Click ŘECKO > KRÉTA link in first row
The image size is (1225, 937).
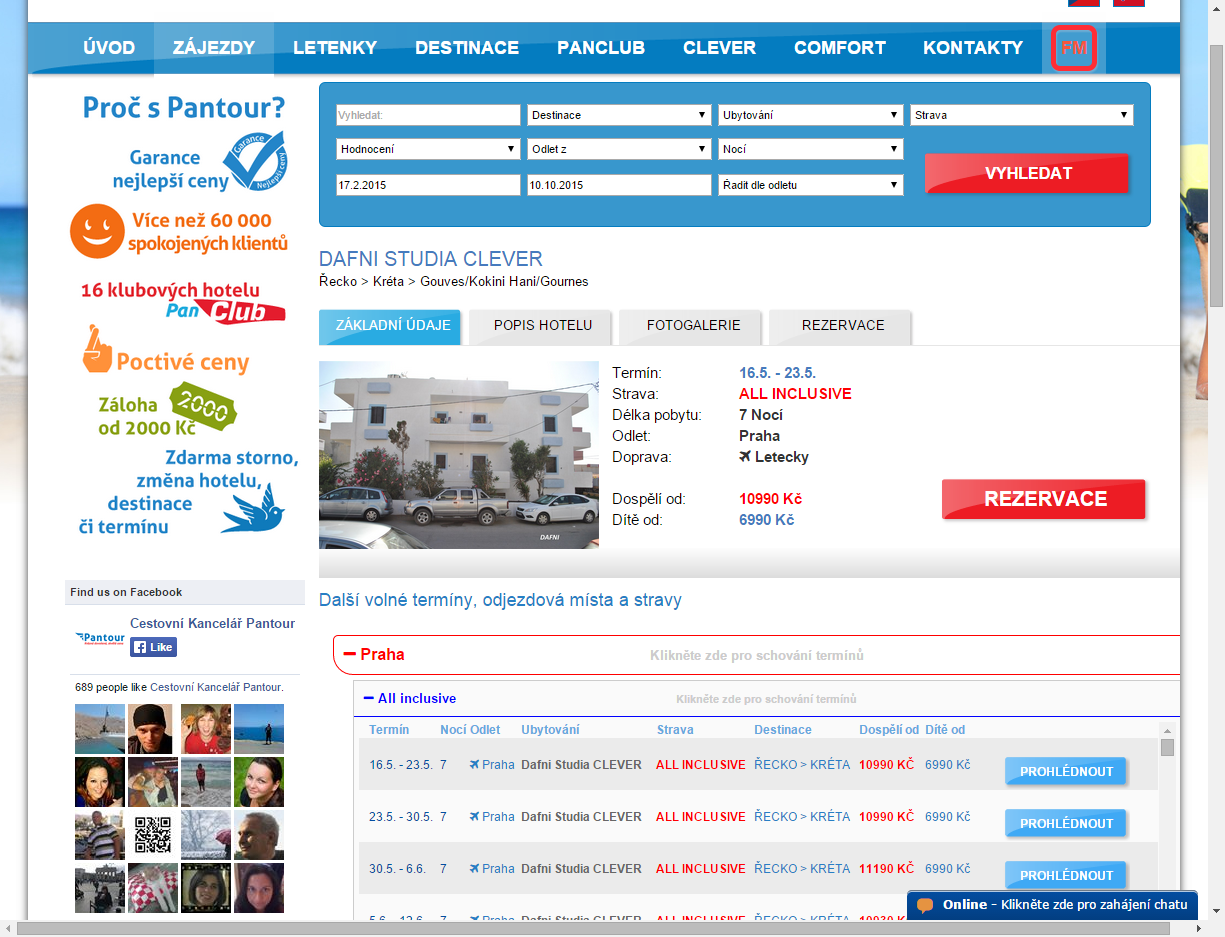(802, 765)
